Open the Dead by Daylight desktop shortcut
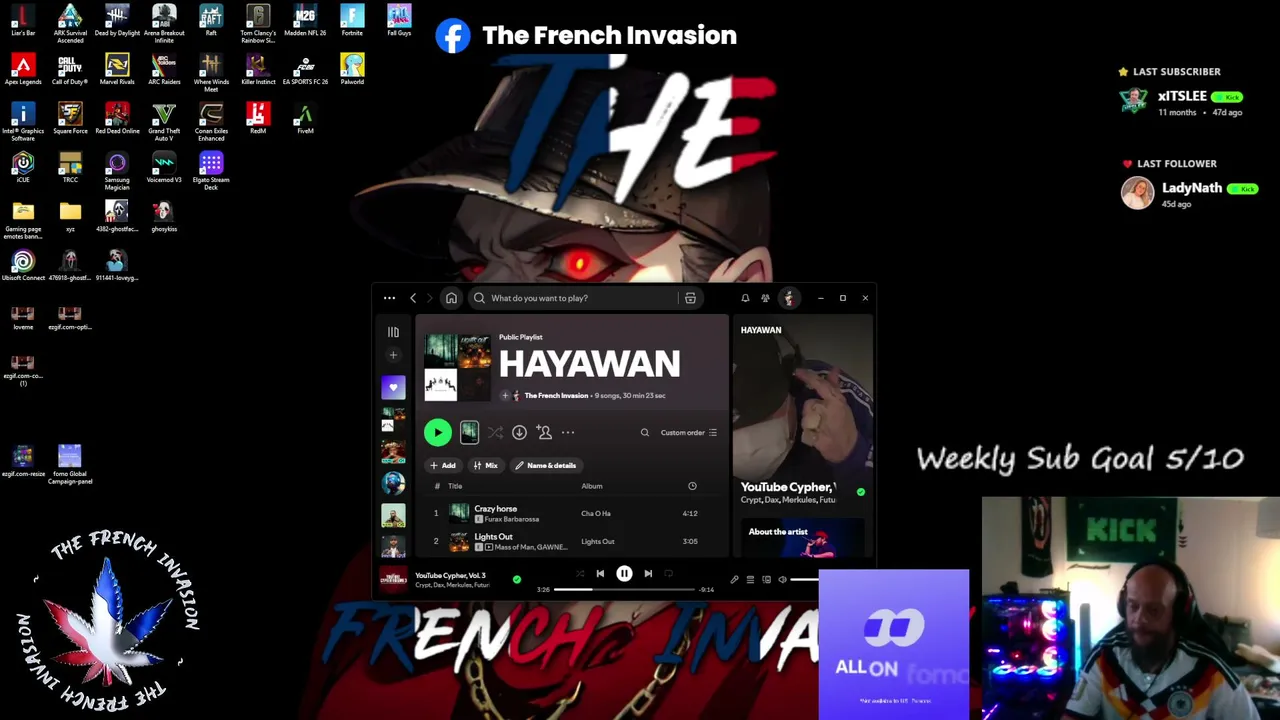The height and width of the screenshot is (720, 1280). tap(117, 22)
